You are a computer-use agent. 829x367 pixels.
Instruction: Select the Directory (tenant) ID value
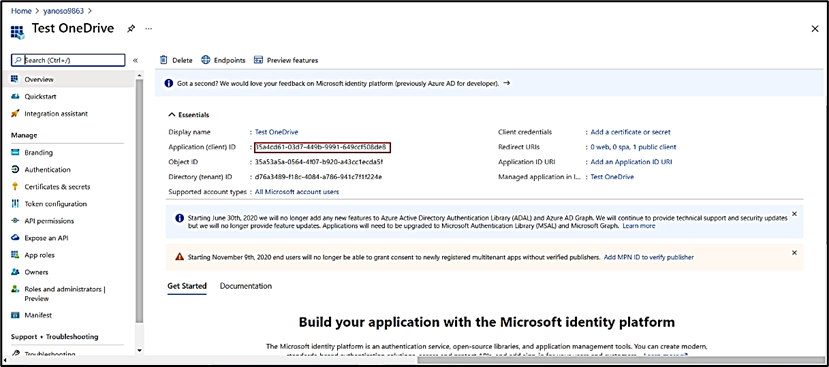(318, 177)
